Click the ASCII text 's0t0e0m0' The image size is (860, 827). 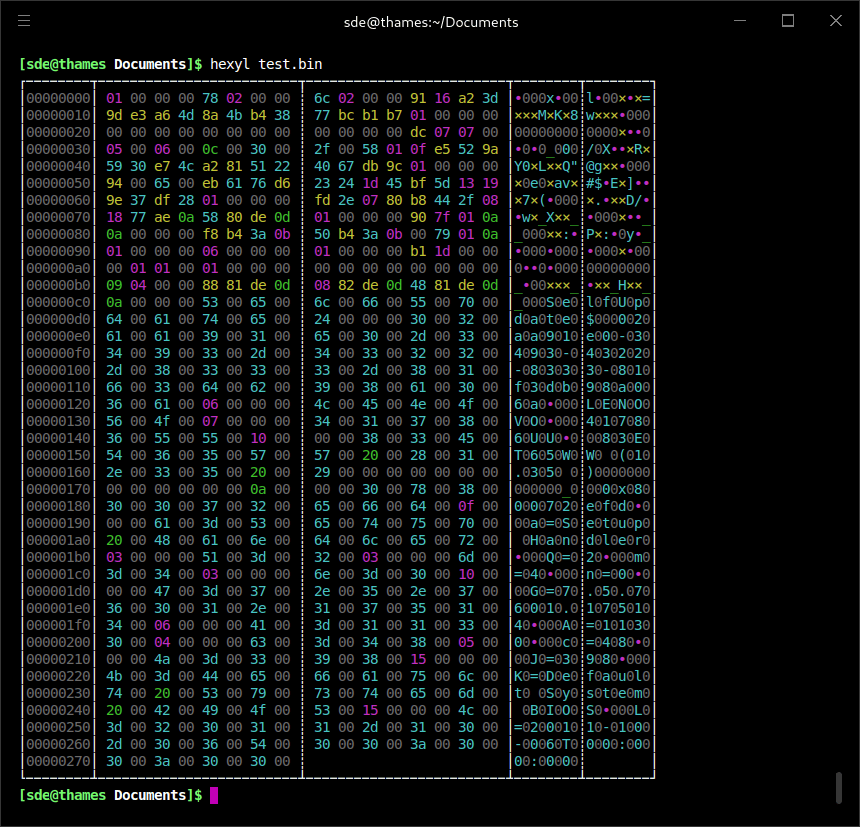tap(618, 693)
